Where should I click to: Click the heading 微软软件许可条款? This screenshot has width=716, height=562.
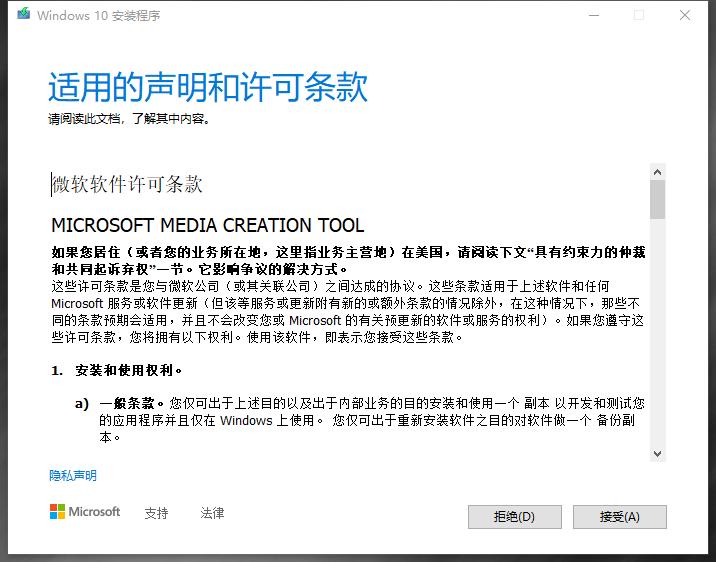pyautogui.click(x=127, y=184)
